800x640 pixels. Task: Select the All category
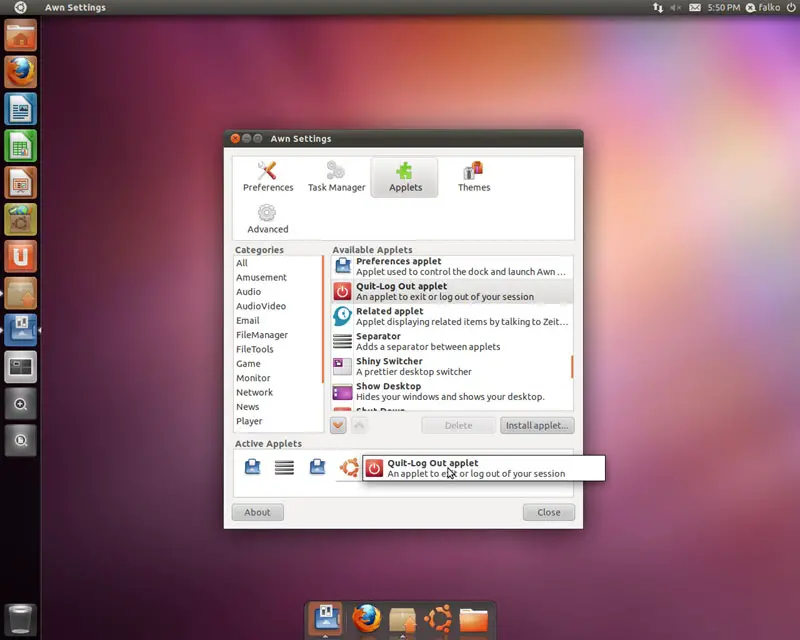tap(278, 263)
